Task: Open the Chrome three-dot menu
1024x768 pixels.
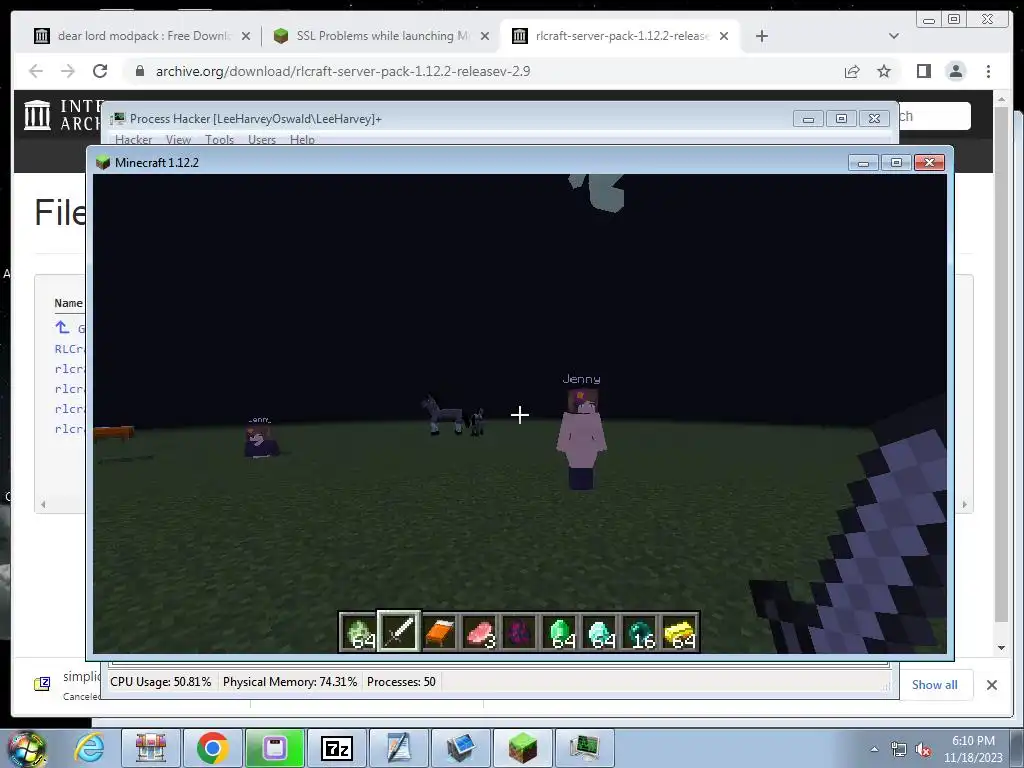Action: tap(988, 71)
